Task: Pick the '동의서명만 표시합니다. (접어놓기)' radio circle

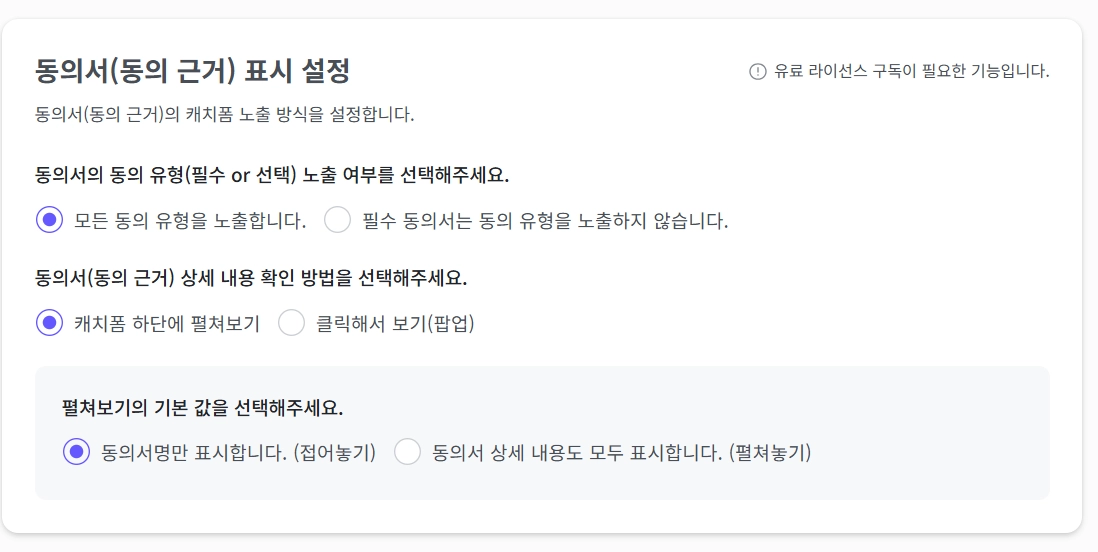Action: coord(76,452)
